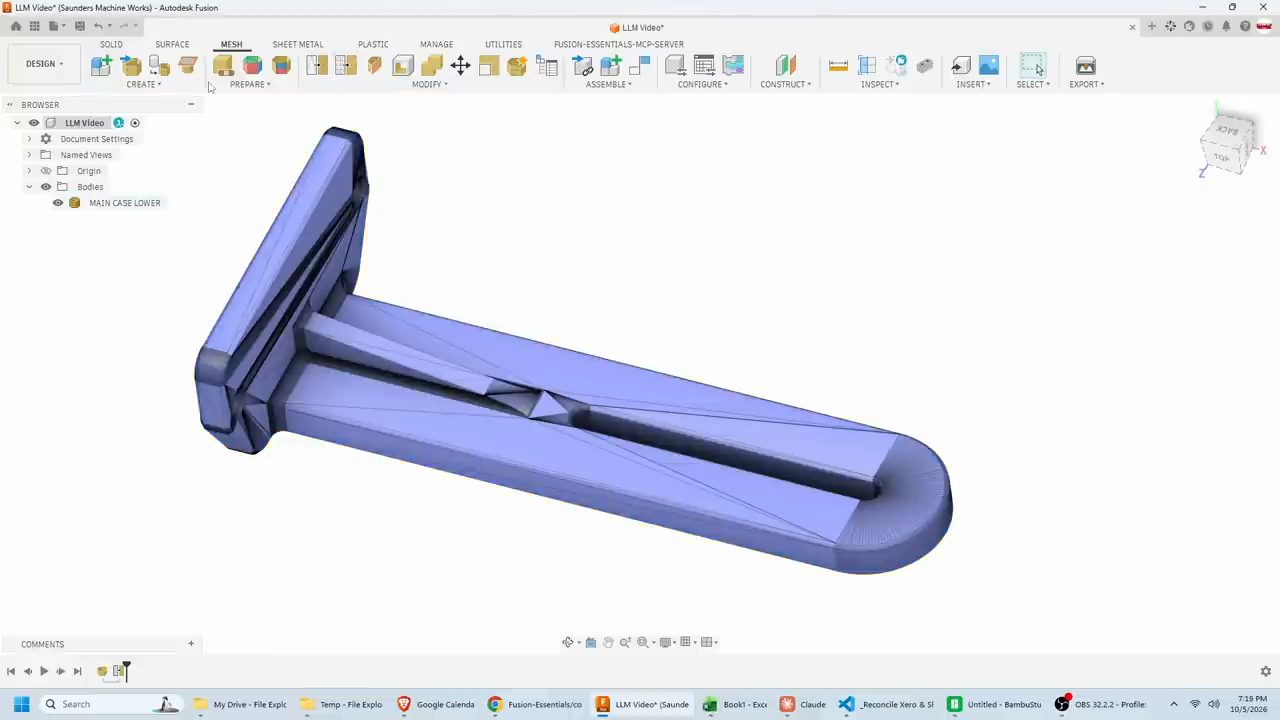This screenshot has height=720, width=1280.
Task: Activate the Pan hand tool
Action: coord(608,642)
